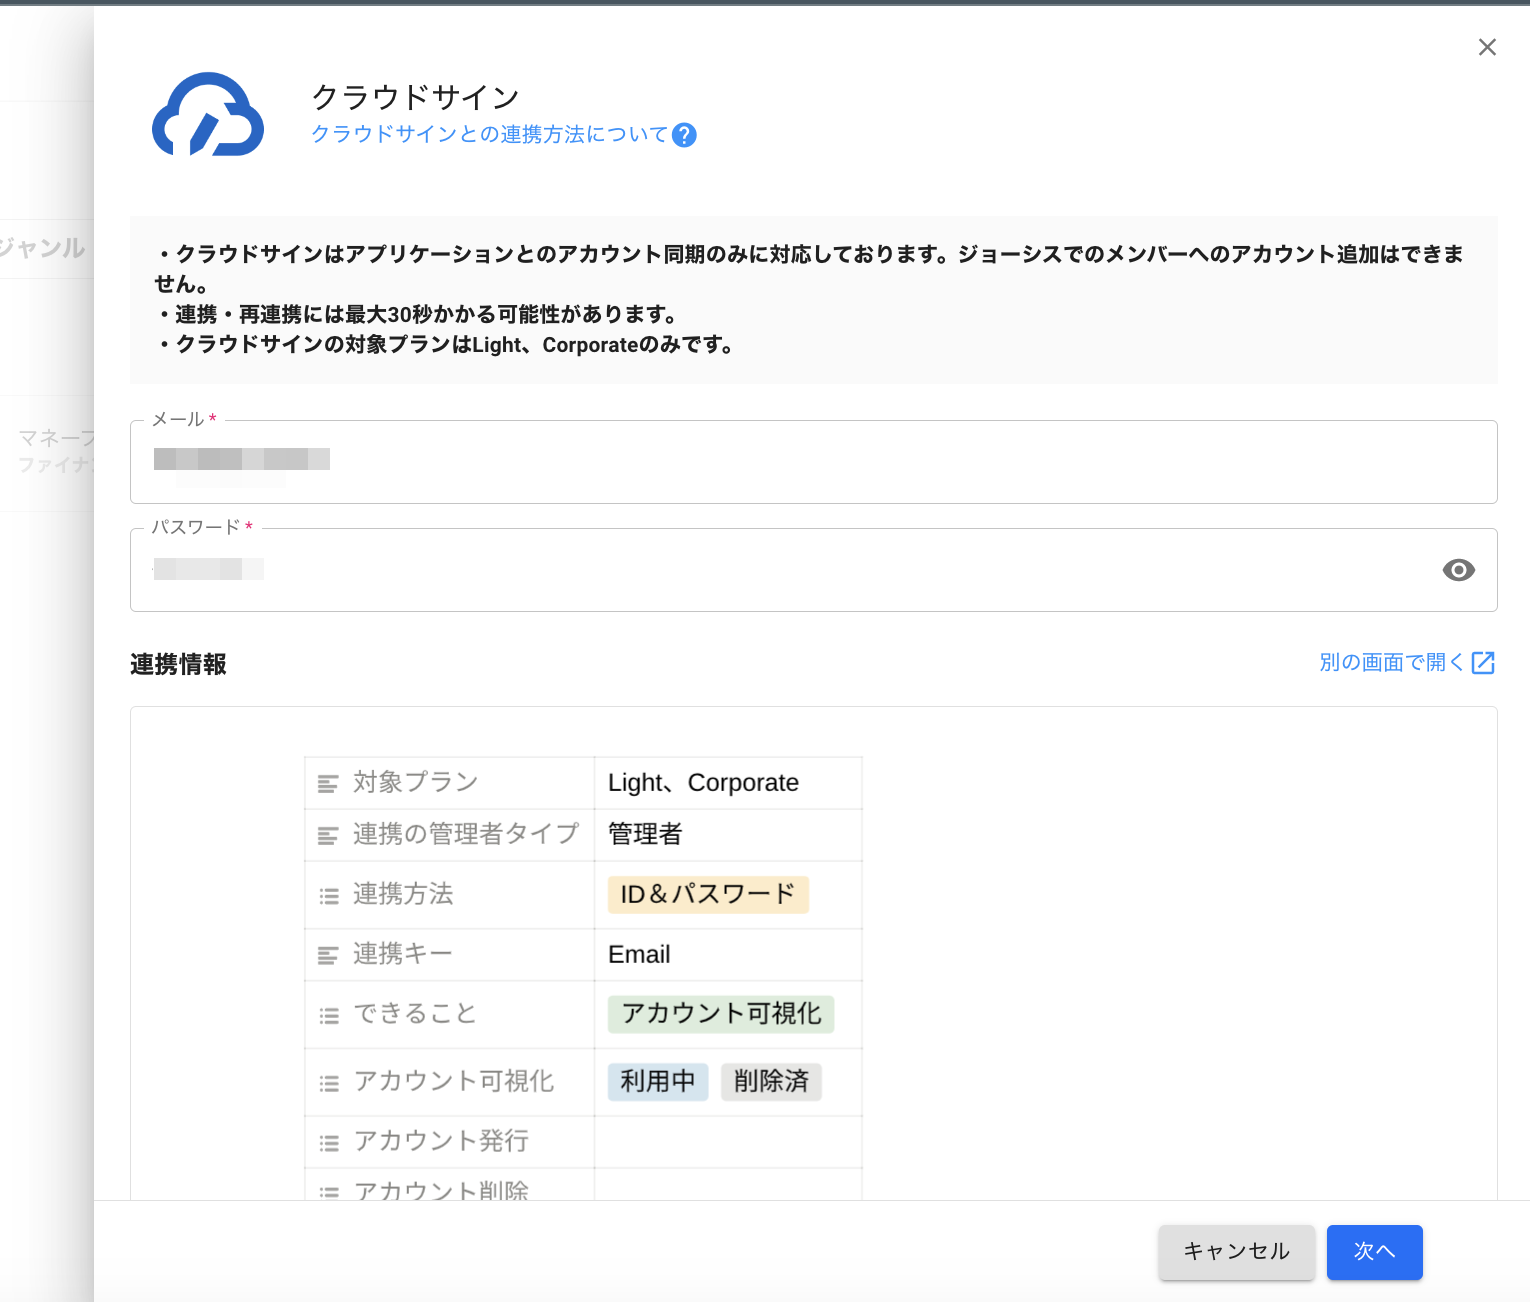The width and height of the screenshot is (1530, 1302).
Task: Click the list icon beside アカウント発行
Action: point(328,1142)
